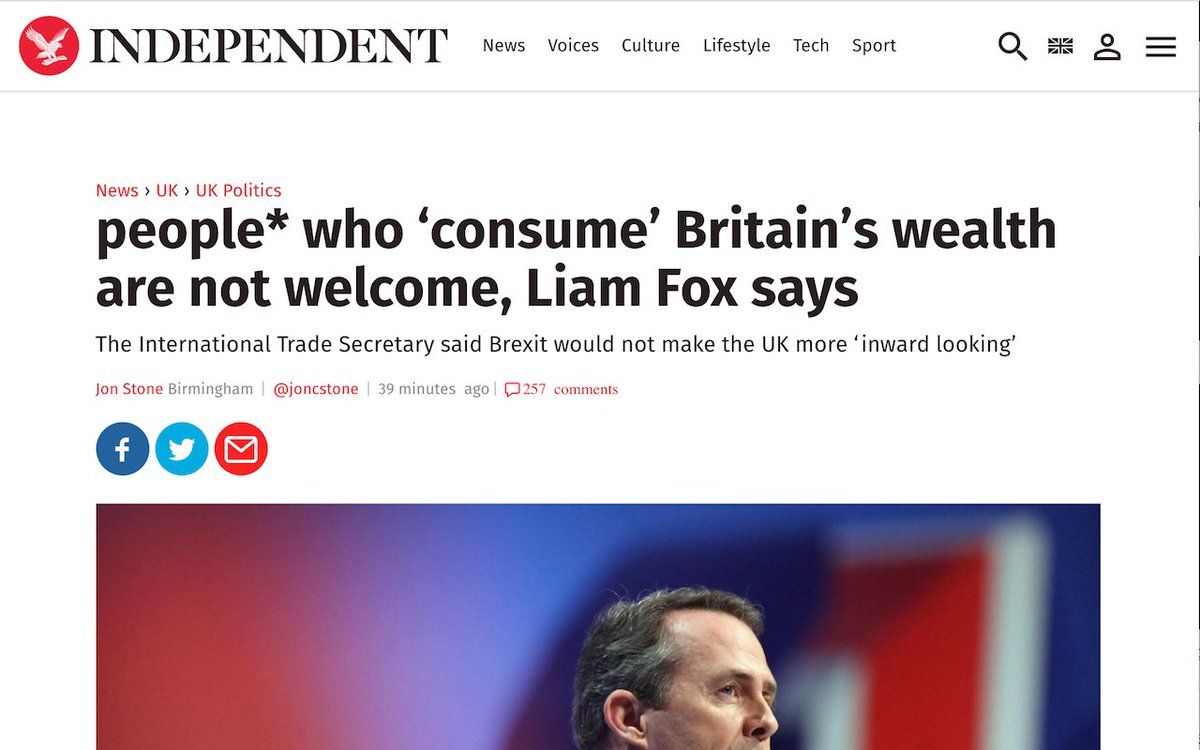Viewport: 1200px width, 750px height.
Task: Open the Liam Fox article photo
Action: (x=598, y=626)
